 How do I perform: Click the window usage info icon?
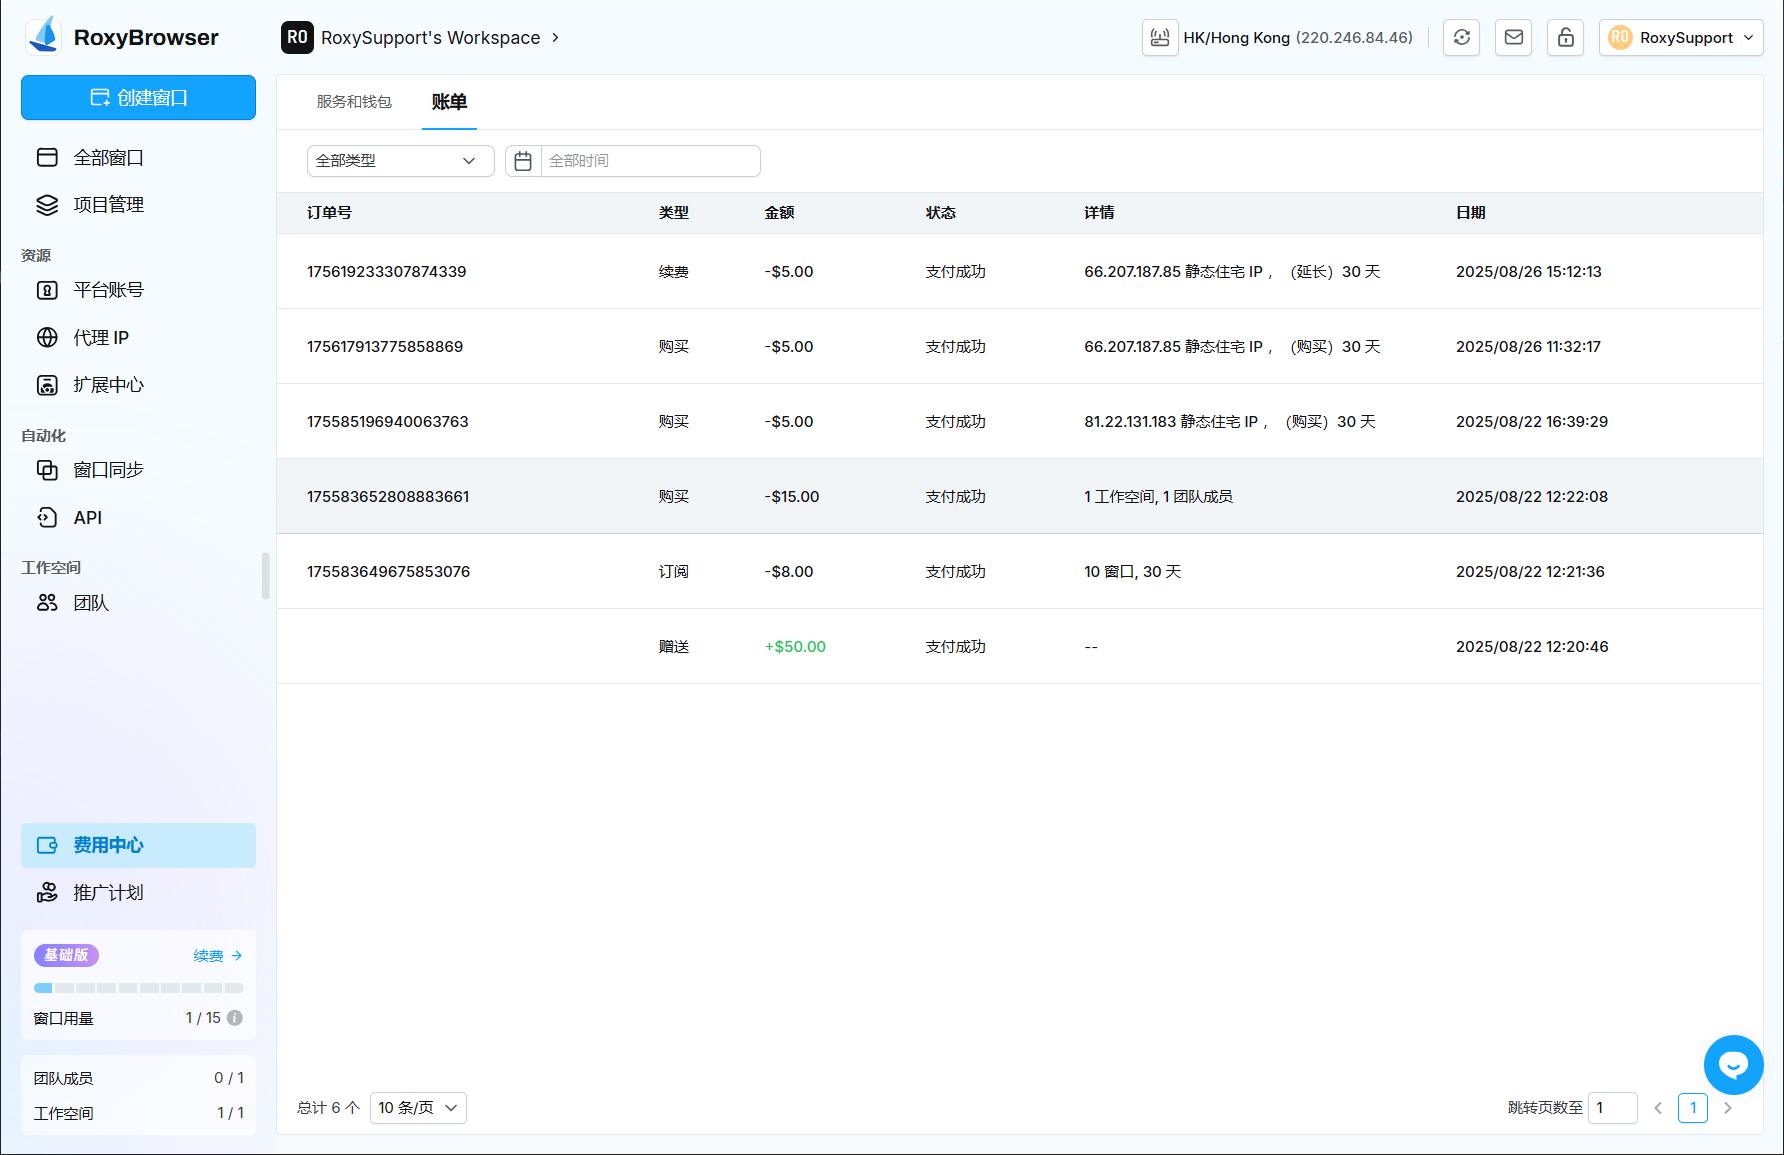point(235,1018)
